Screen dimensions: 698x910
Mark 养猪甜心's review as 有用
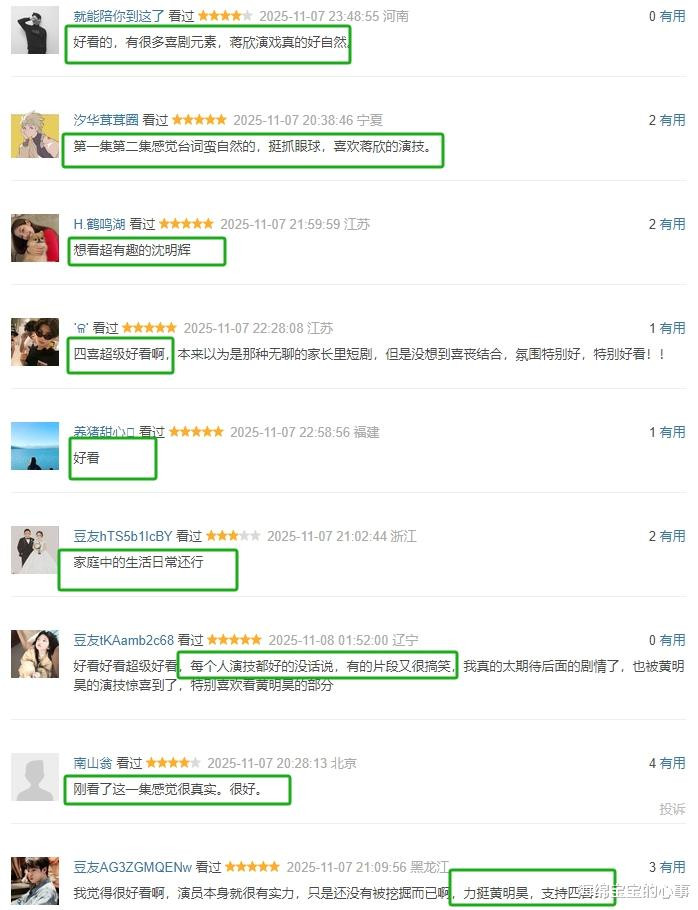click(x=672, y=432)
